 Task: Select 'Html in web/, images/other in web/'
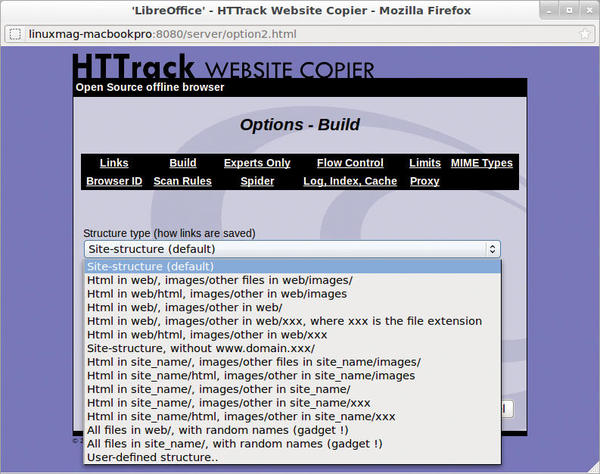[x=292, y=307]
